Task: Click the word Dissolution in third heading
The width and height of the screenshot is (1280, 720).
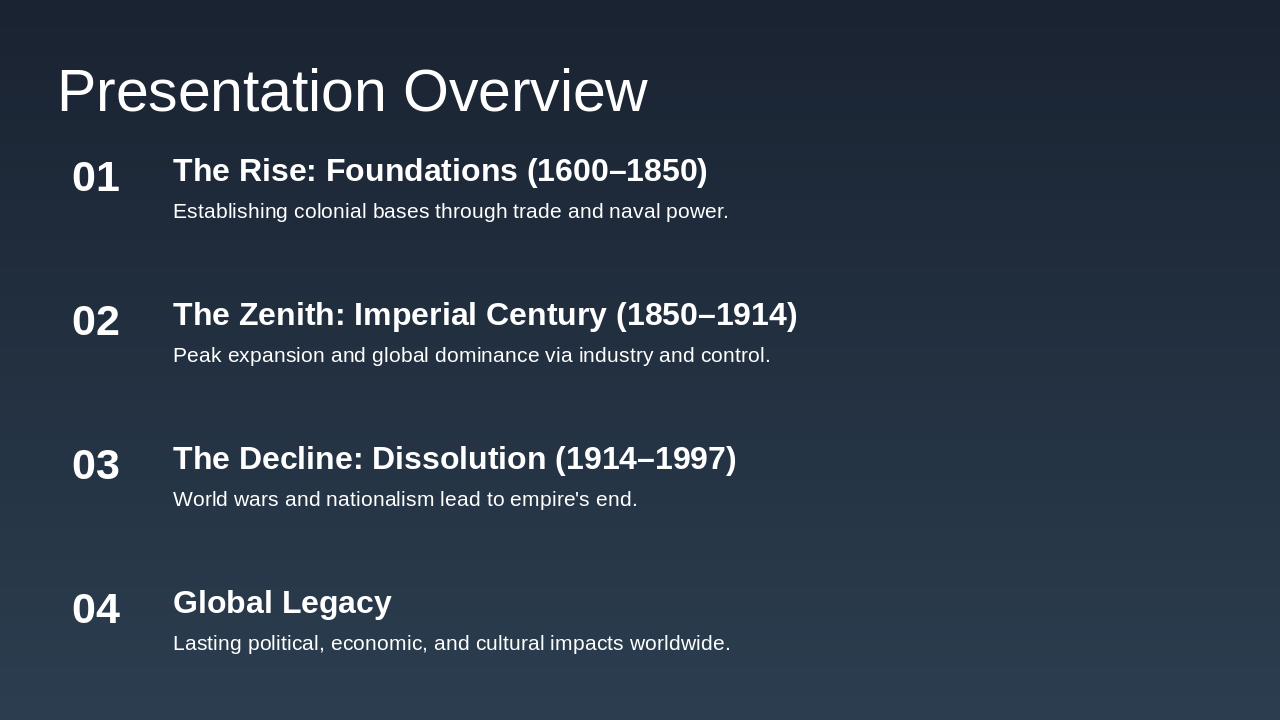Action: pos(459,459)
